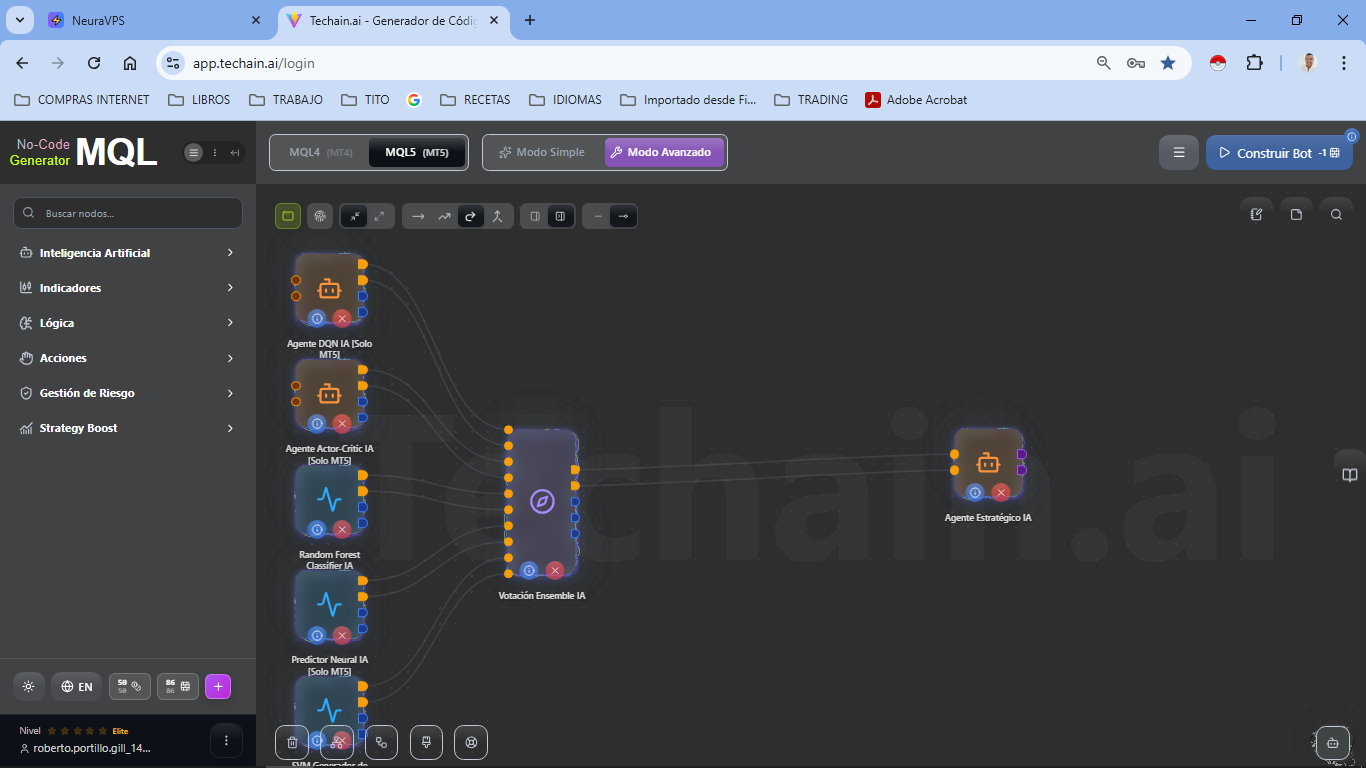Click the robot assistant icon bottom right
The height and width of the screenshot is (768, 1366).
tap(1332, 742)
